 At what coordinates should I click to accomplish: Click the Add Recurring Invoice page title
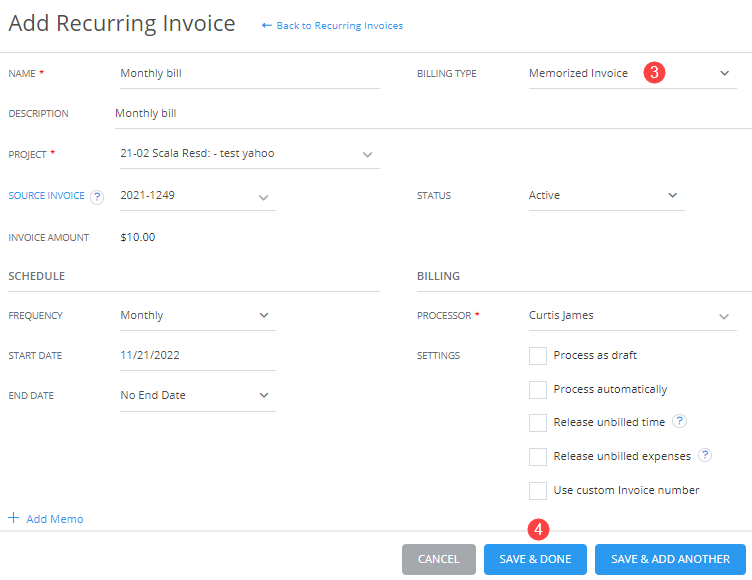122,24
